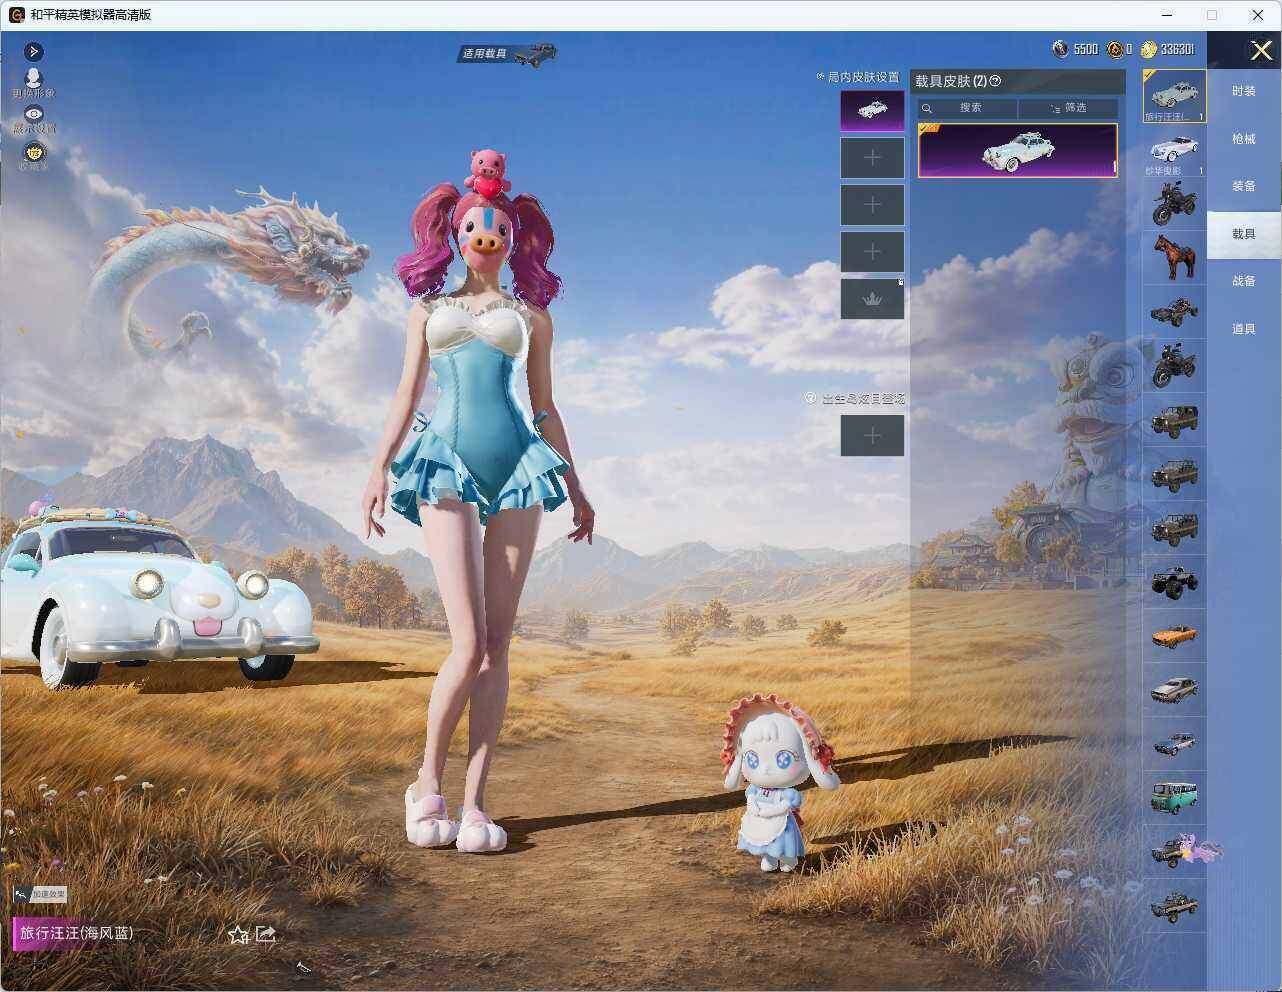The image size is (1282, 992).
Task: Expand the arrow menu icon at top-left
Action: [33, 51]
